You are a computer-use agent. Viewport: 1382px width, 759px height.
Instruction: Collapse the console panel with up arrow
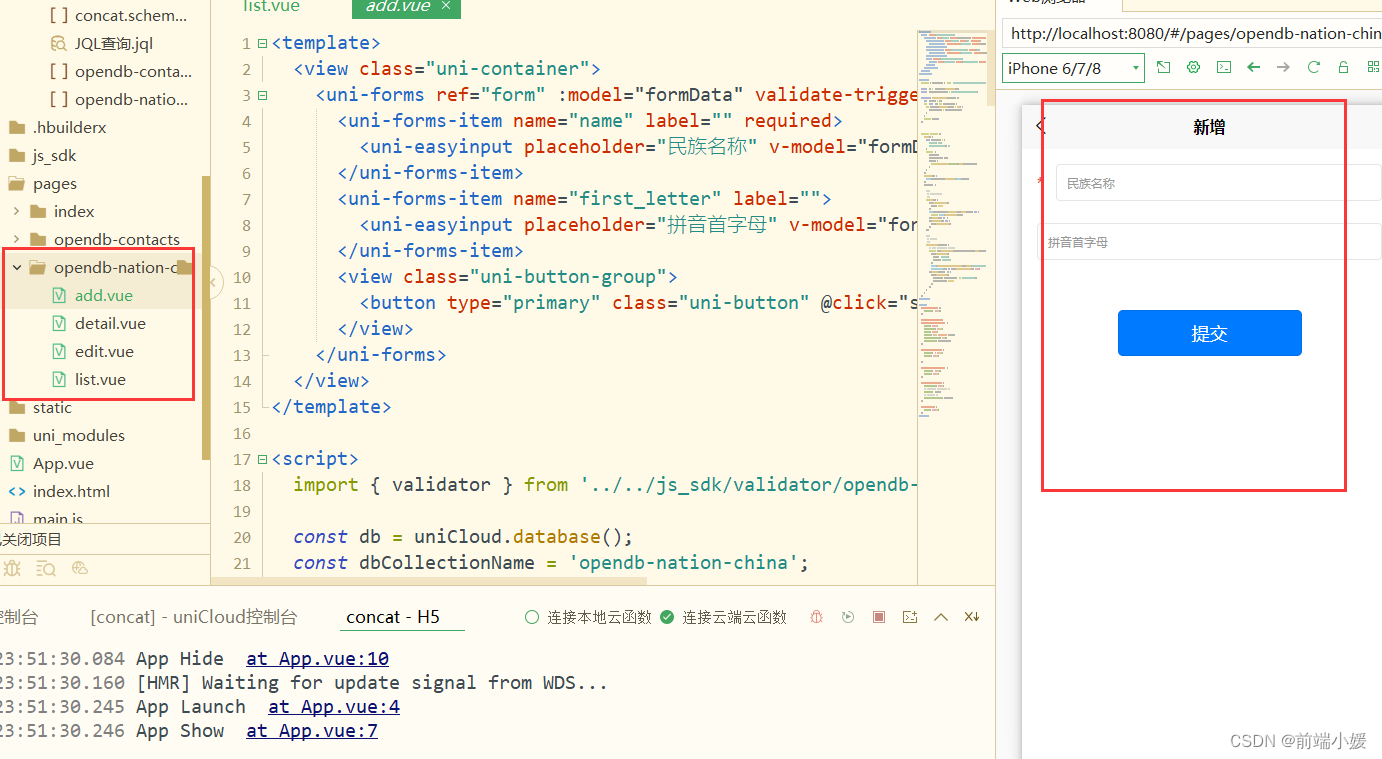click(x=941, y=617)
